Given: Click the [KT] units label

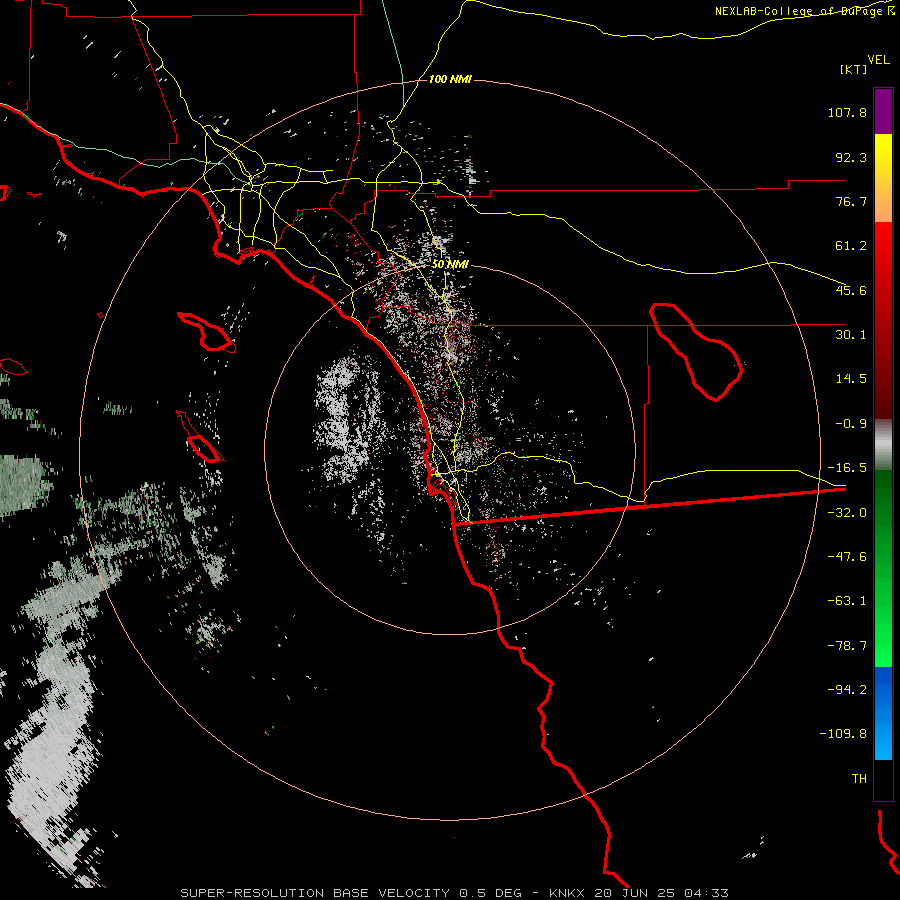Looking at the screenshot, I should [853, 69].
